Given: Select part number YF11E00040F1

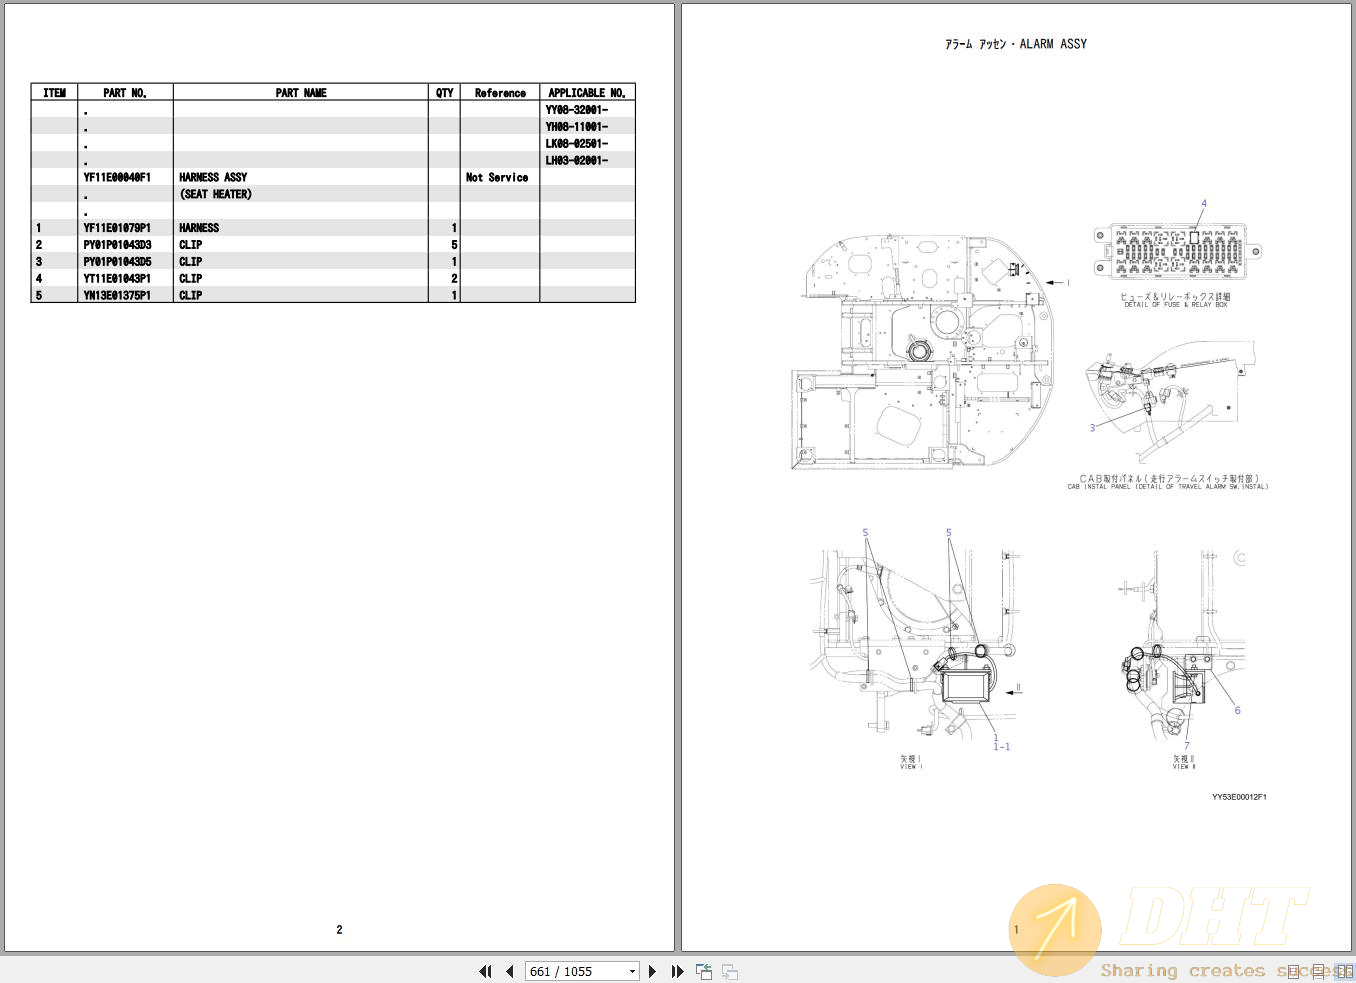Looking at the screenshot, I should (117, 177).
